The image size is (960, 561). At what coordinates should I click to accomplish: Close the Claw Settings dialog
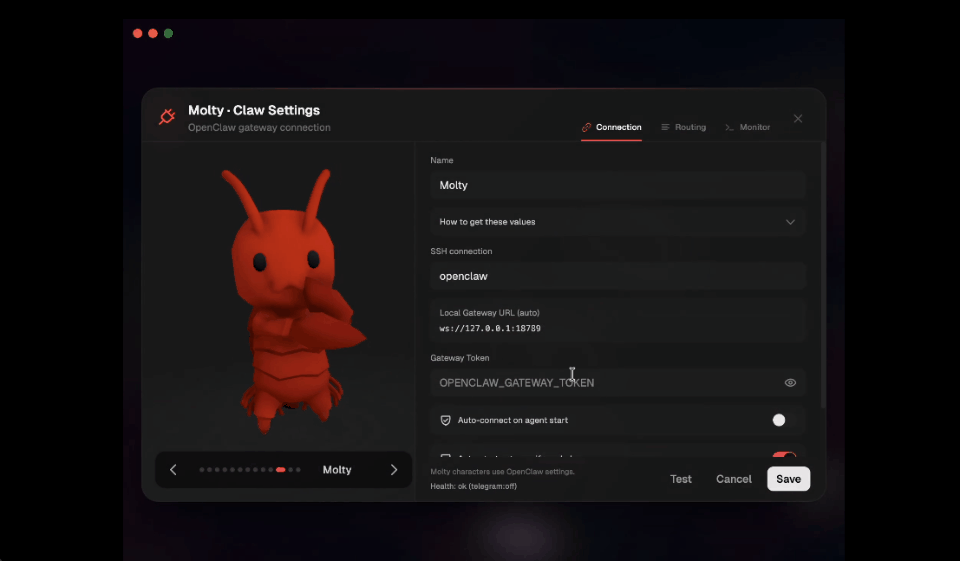(798, 119)
